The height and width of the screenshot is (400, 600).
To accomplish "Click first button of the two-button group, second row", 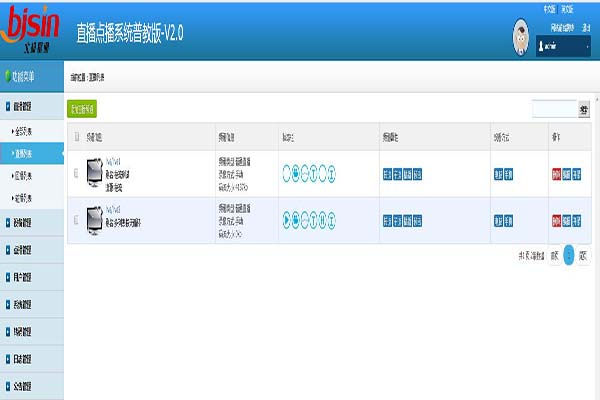I will tap(498, 221).
